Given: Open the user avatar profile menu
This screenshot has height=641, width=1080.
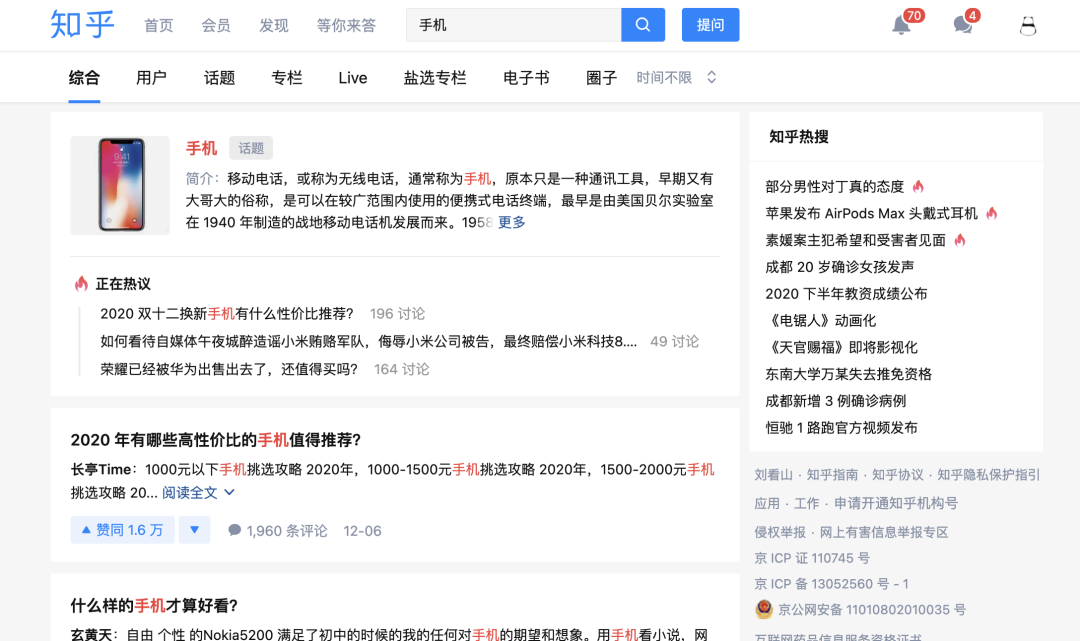Looking at the screenshot, I should (x=1028, y=25).
